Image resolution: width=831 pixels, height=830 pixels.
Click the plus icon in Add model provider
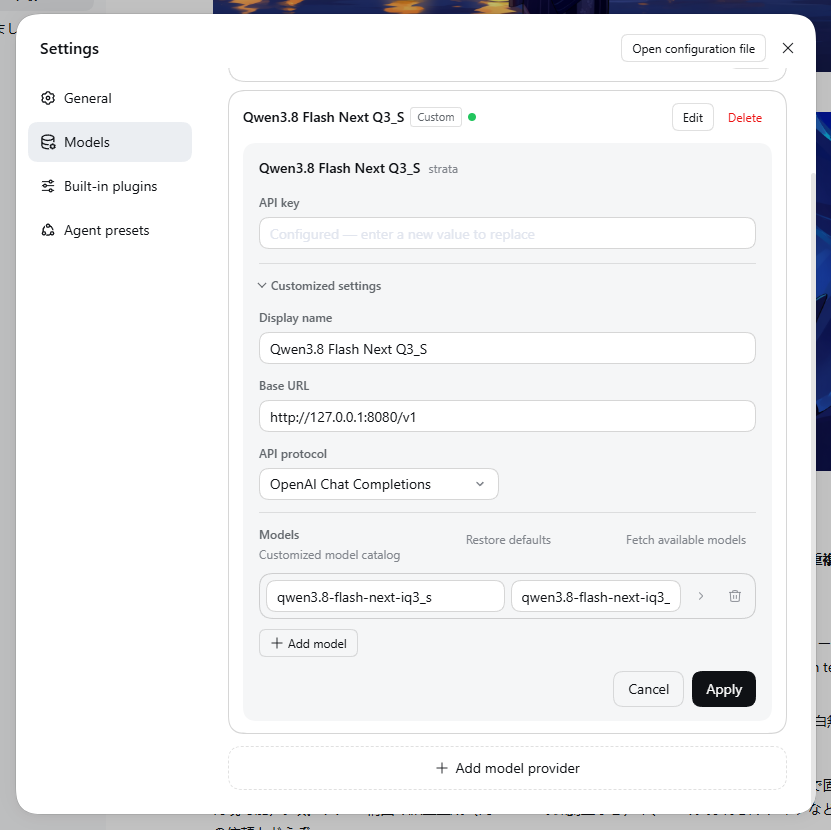pyautogui.click(x=441, y=768)
